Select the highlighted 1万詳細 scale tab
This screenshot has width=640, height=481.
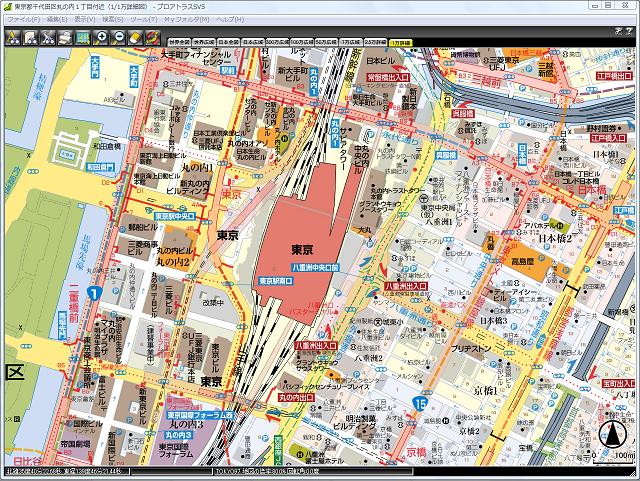[400, 42]
